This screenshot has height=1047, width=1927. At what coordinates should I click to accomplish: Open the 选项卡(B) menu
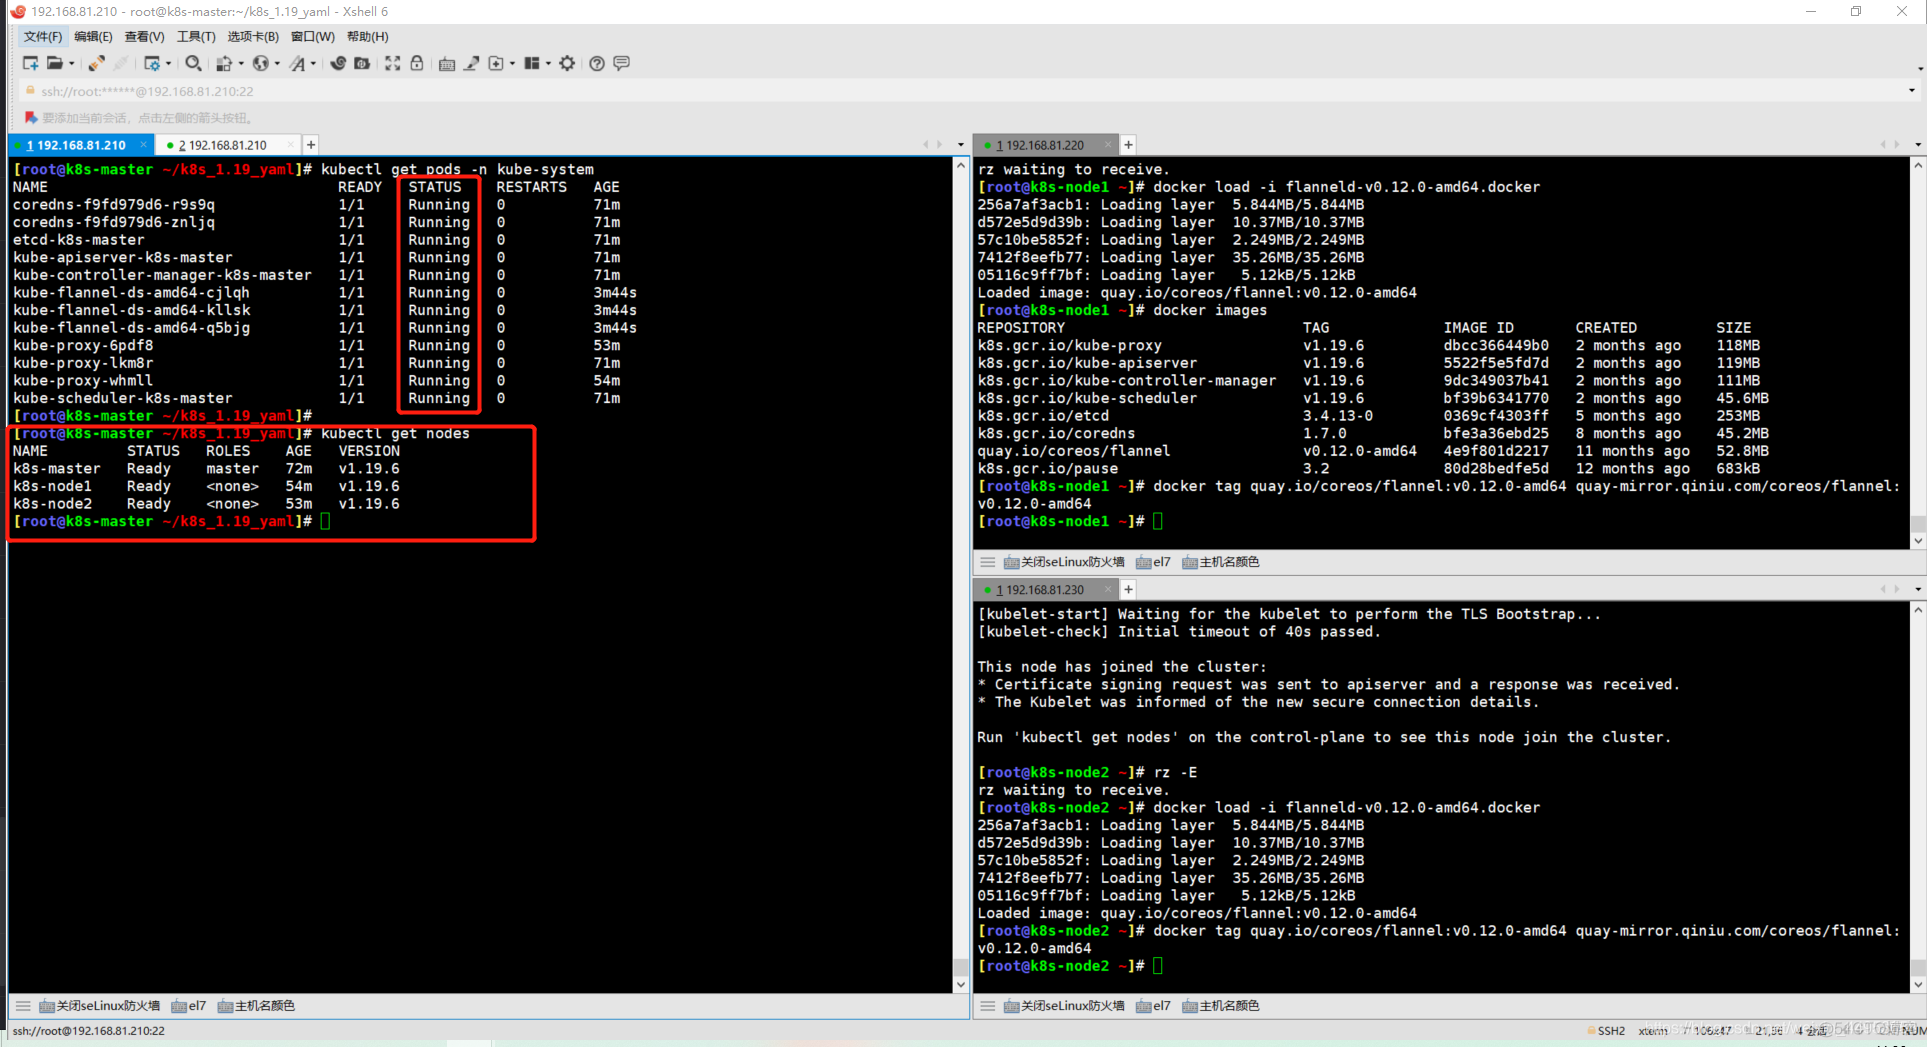253,37
